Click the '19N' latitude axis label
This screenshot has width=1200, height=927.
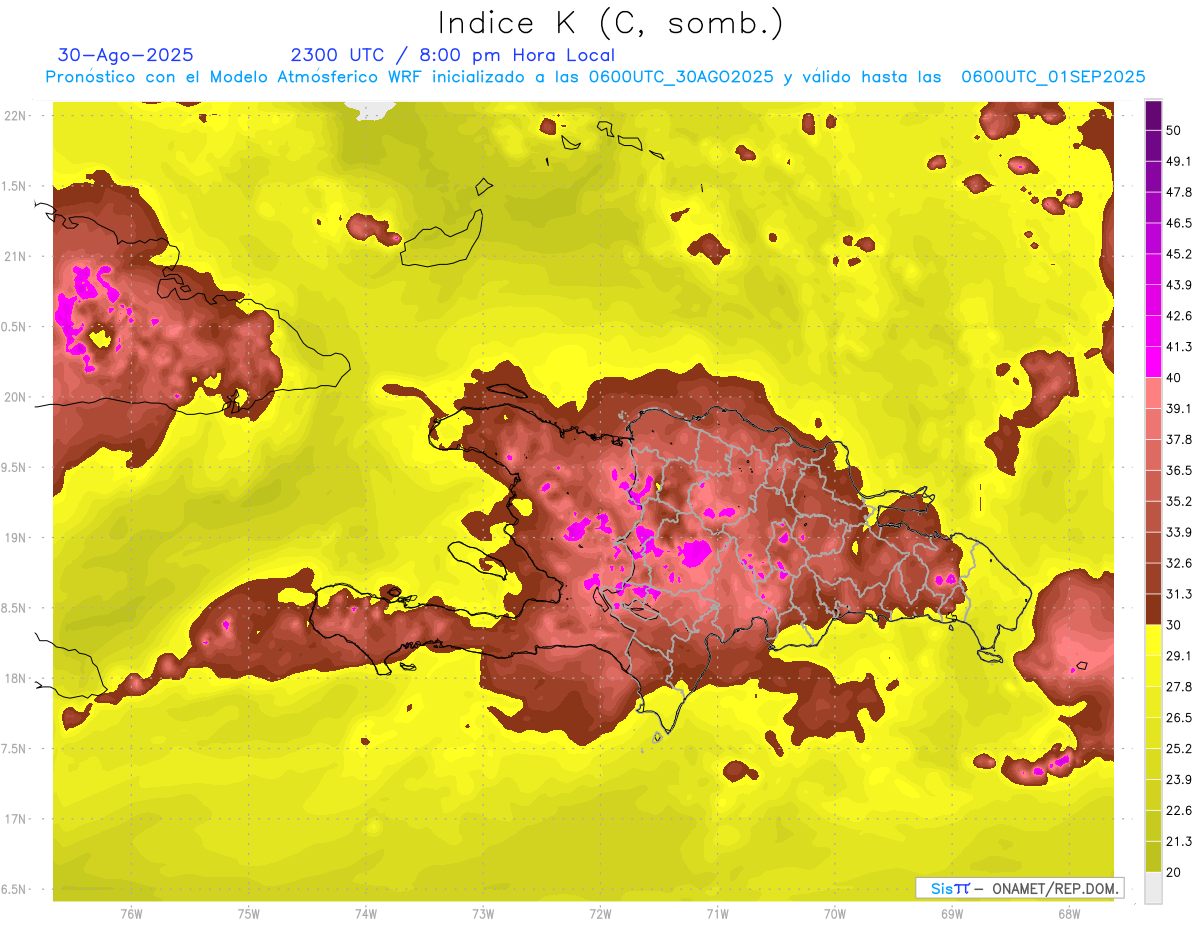coord(16,538)
